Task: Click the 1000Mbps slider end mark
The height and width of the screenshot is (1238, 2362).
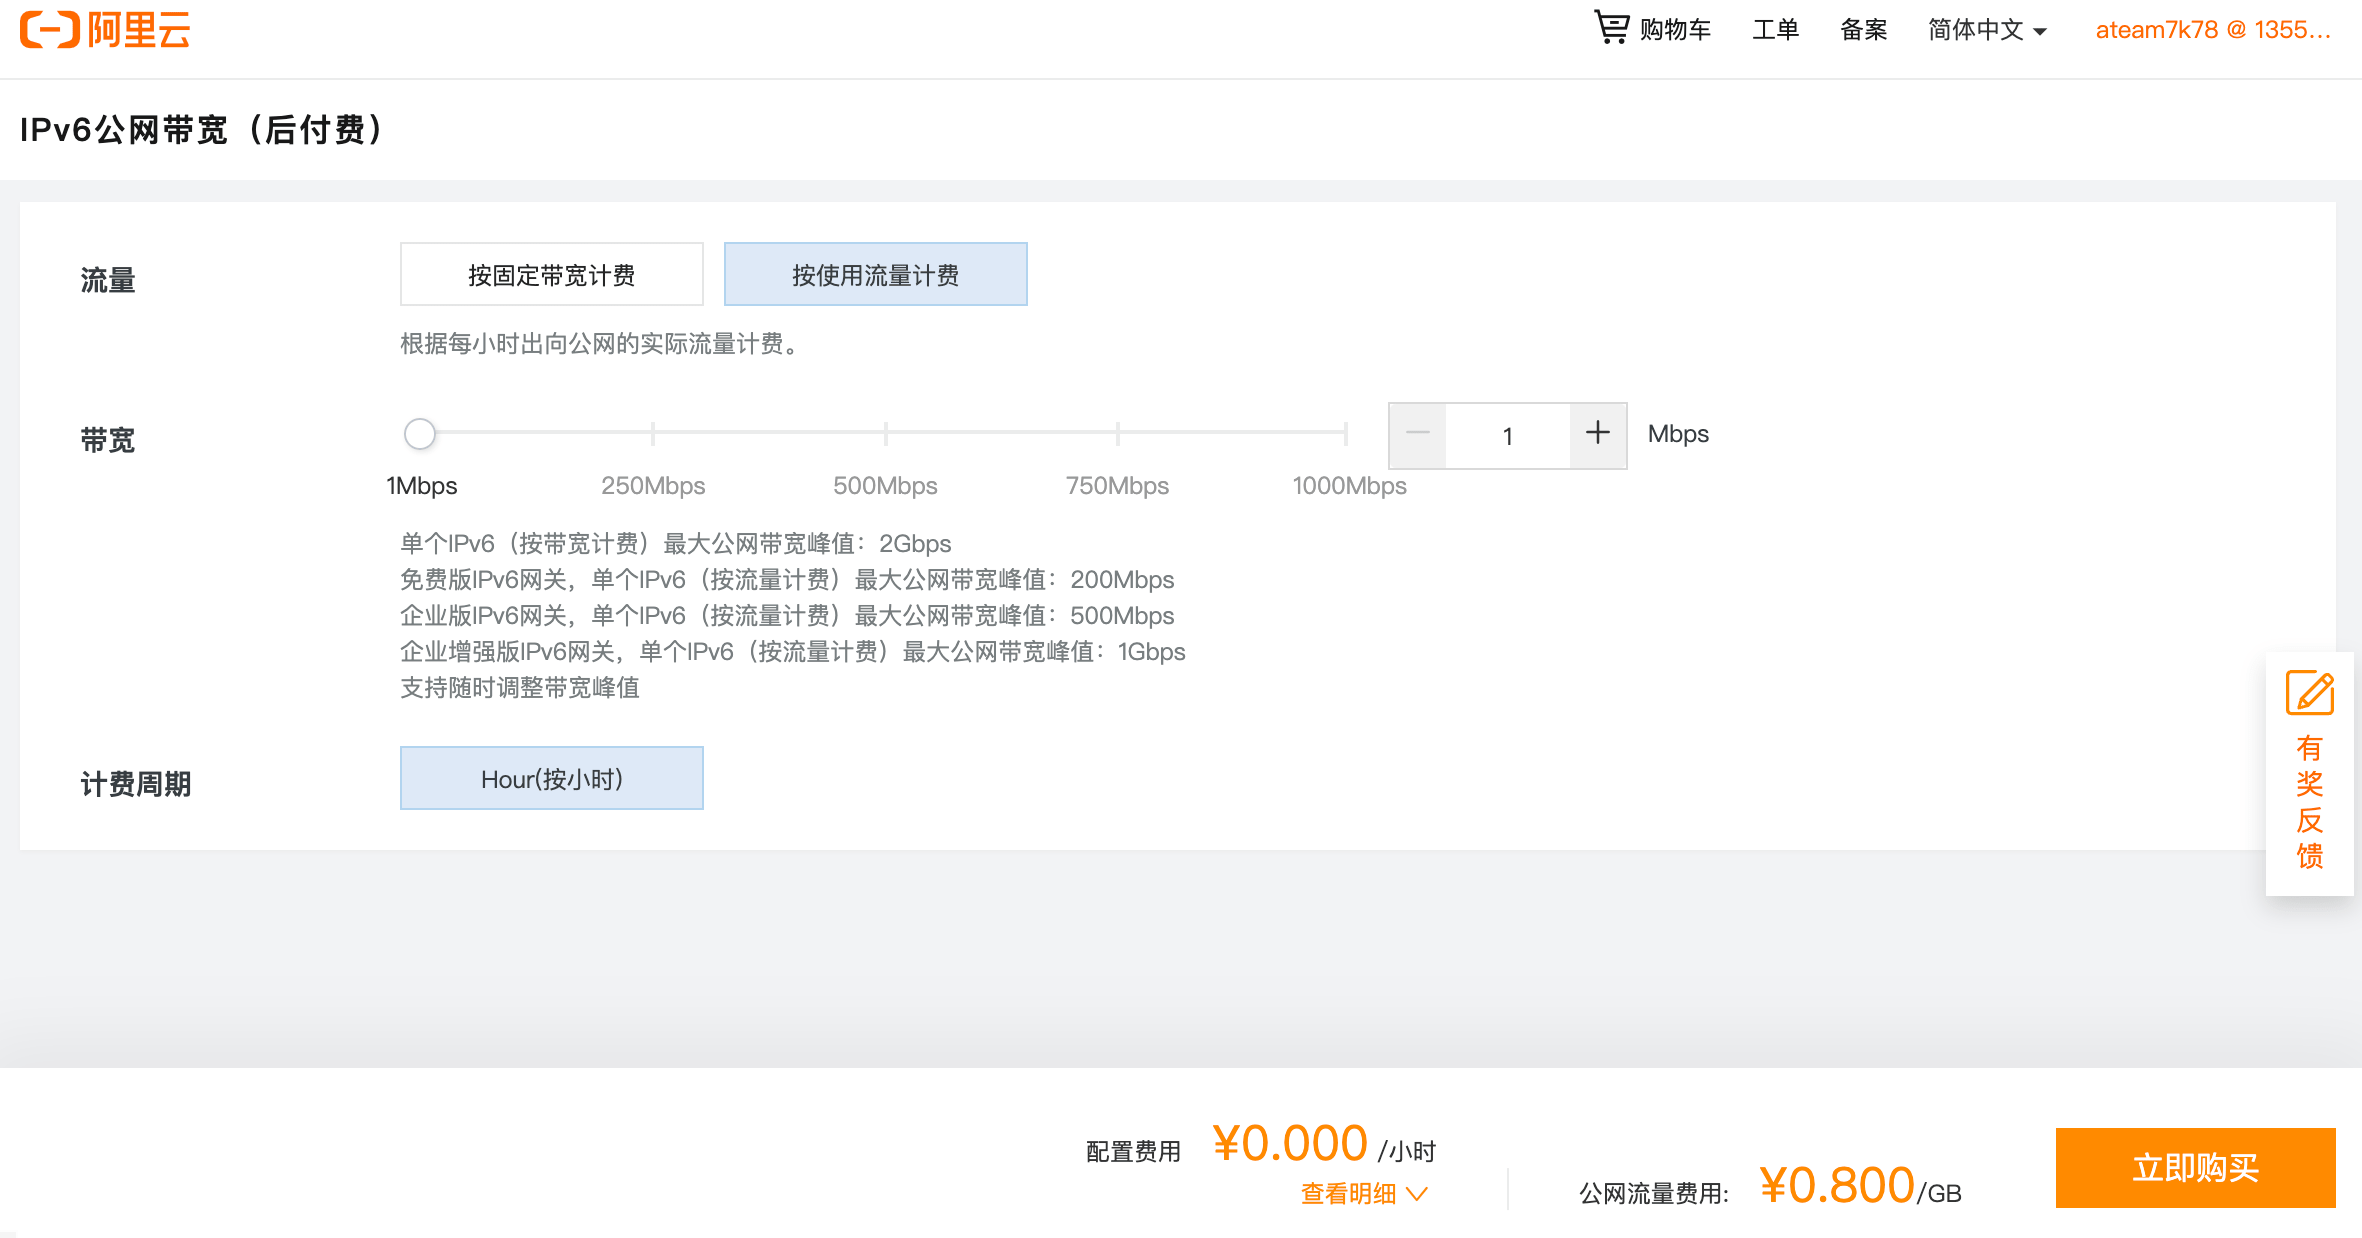Action: pos(1346,434)
